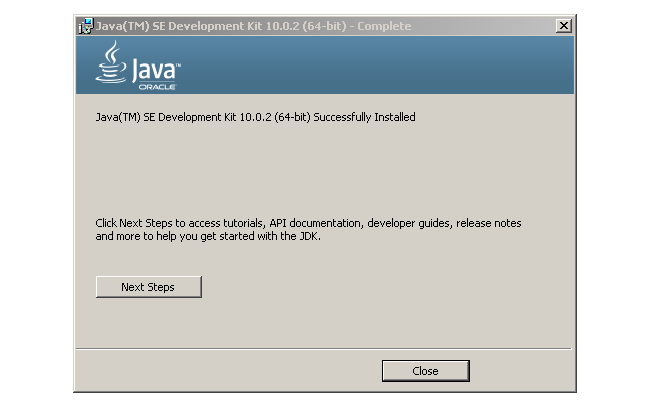The image size is (650, 410).
Task: Click the 'Successfully Installed' message text
Action: tap(255, 117)
